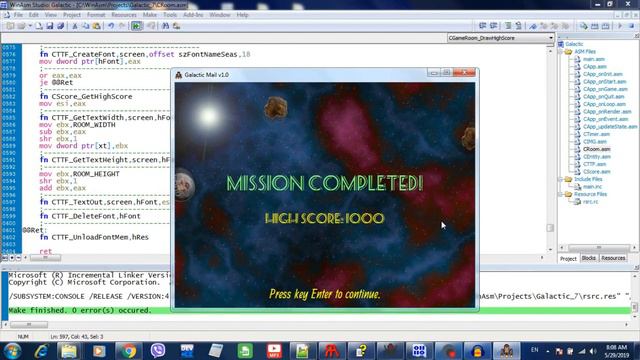Click the Copy icon in toolbar

[x=86, y=26]
